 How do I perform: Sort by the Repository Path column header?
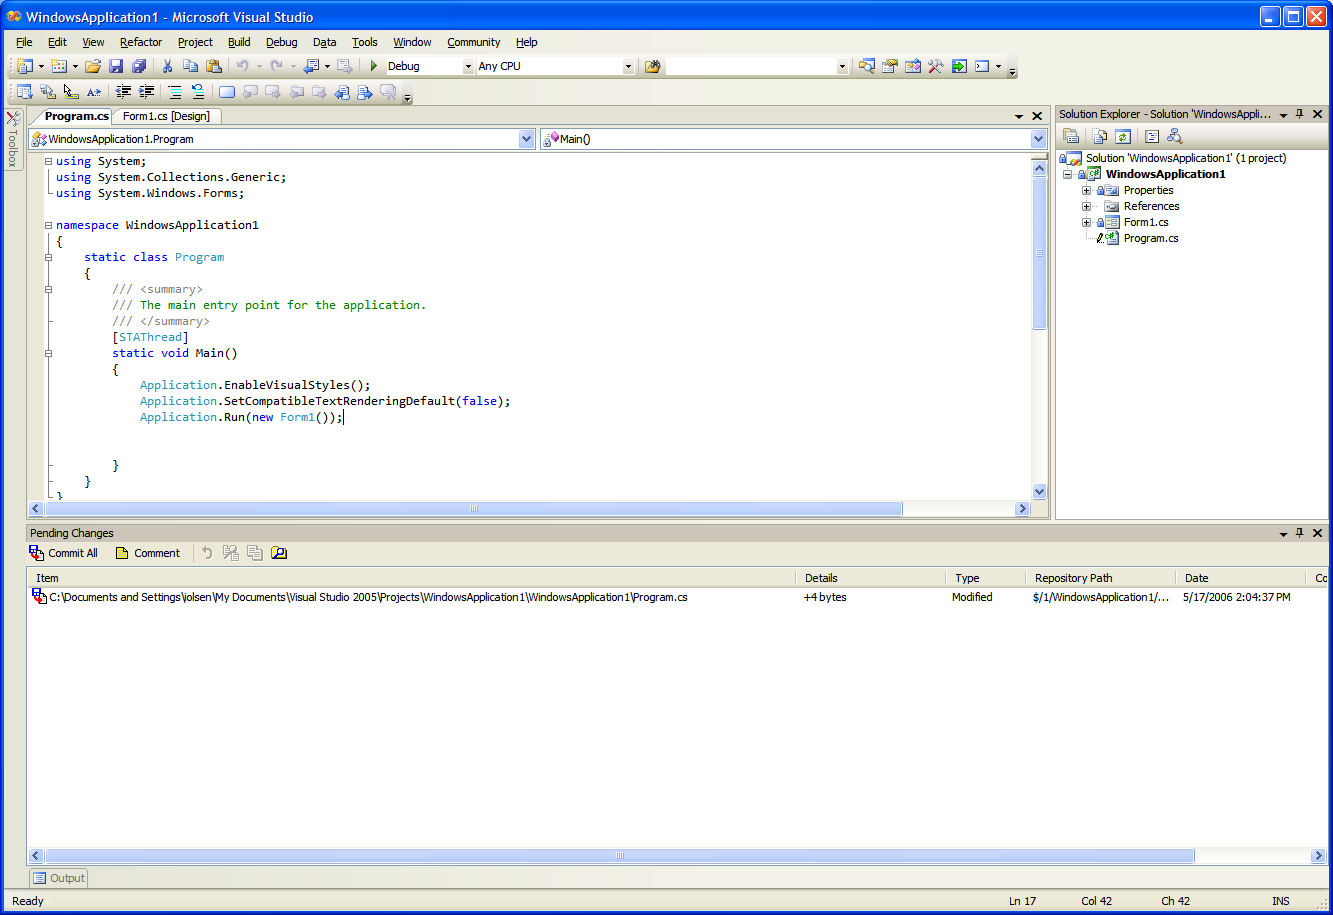[1100, 578]
